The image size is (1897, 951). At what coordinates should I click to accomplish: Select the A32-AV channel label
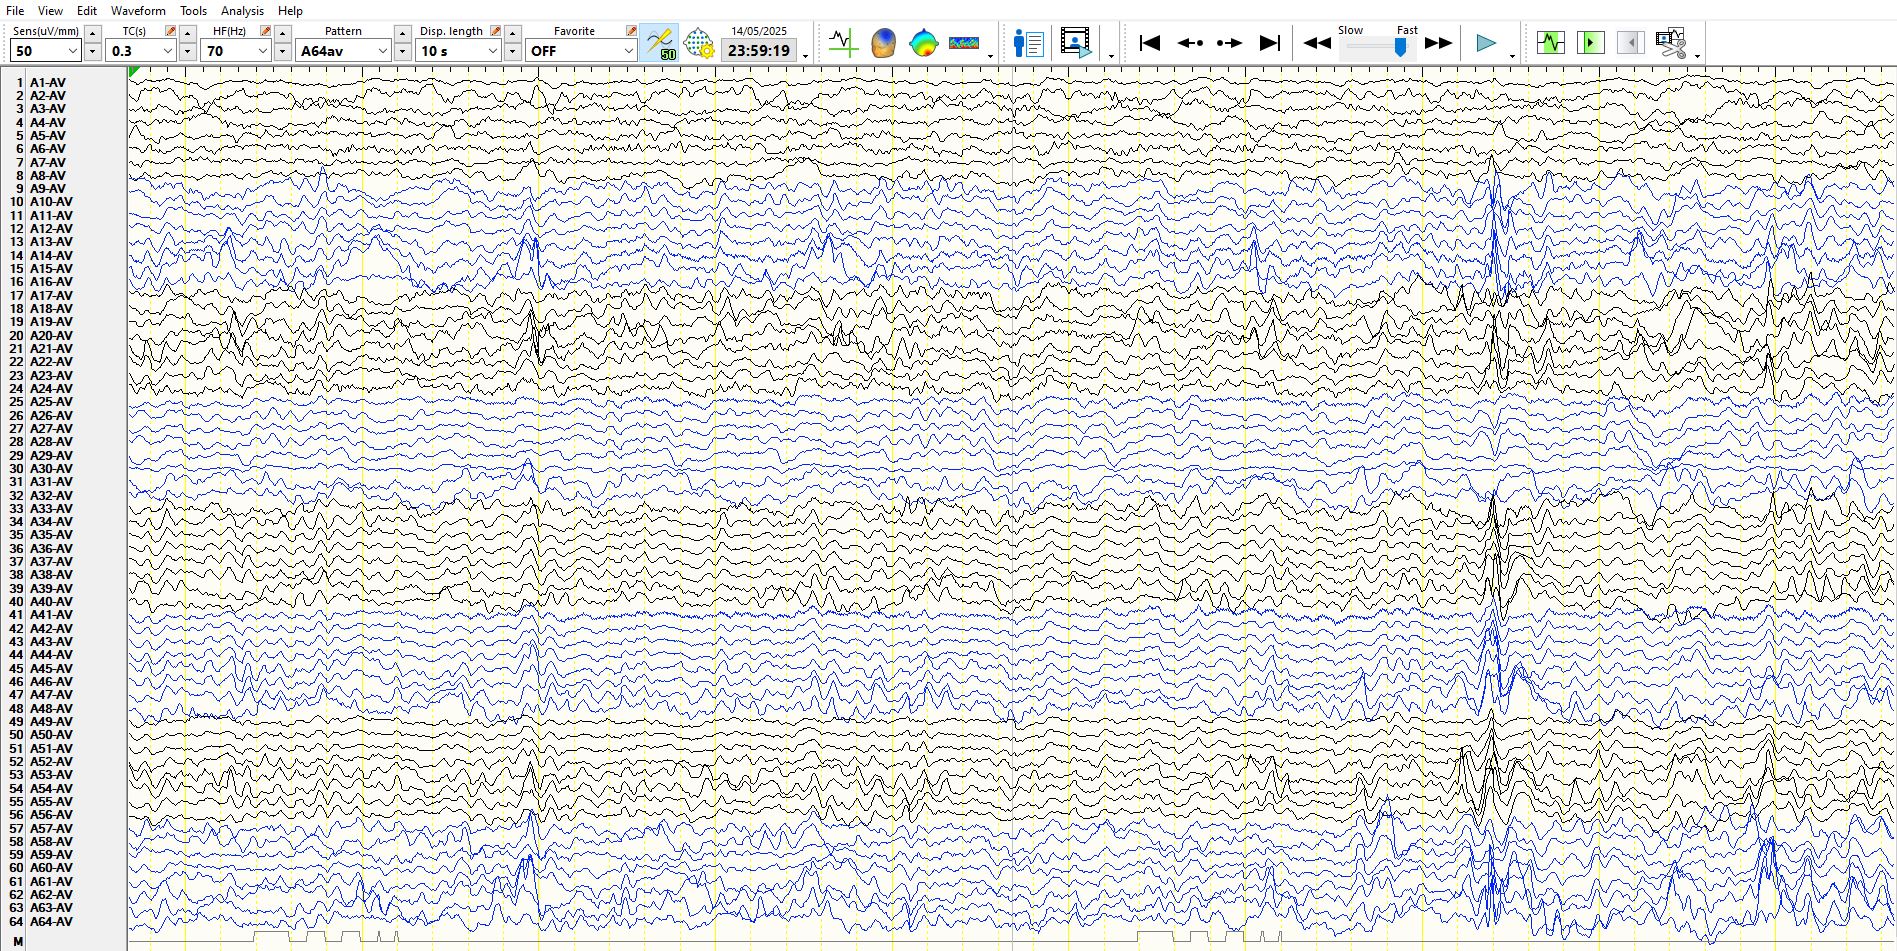[x=50, y=495]
